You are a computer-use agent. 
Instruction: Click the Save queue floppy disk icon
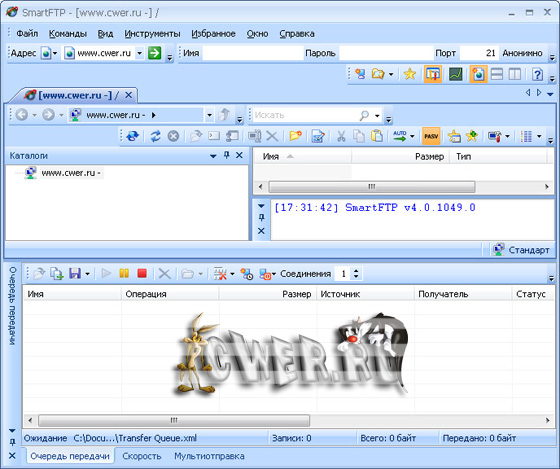tap(75, 274)
